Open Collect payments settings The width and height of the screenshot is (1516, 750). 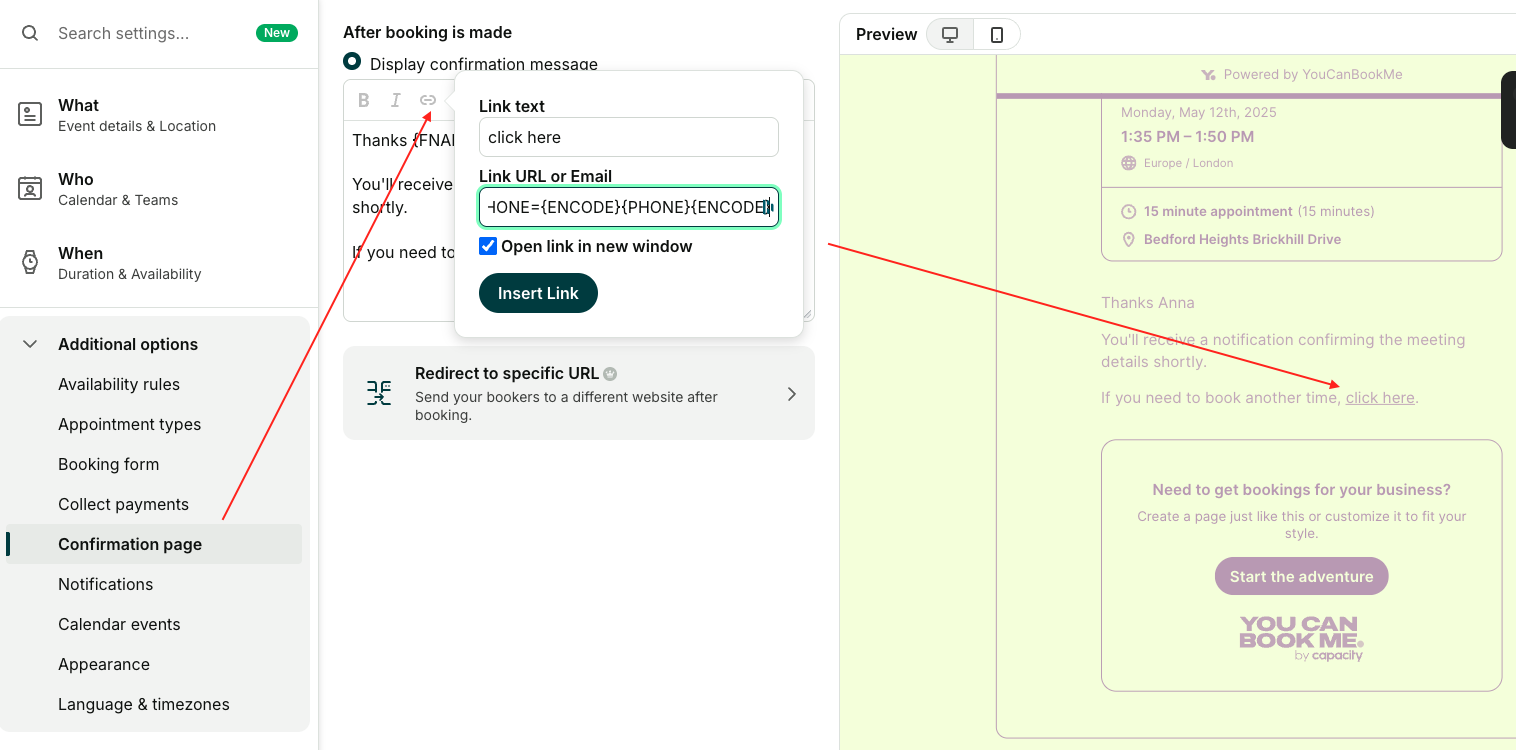click(x=124, y=504)
